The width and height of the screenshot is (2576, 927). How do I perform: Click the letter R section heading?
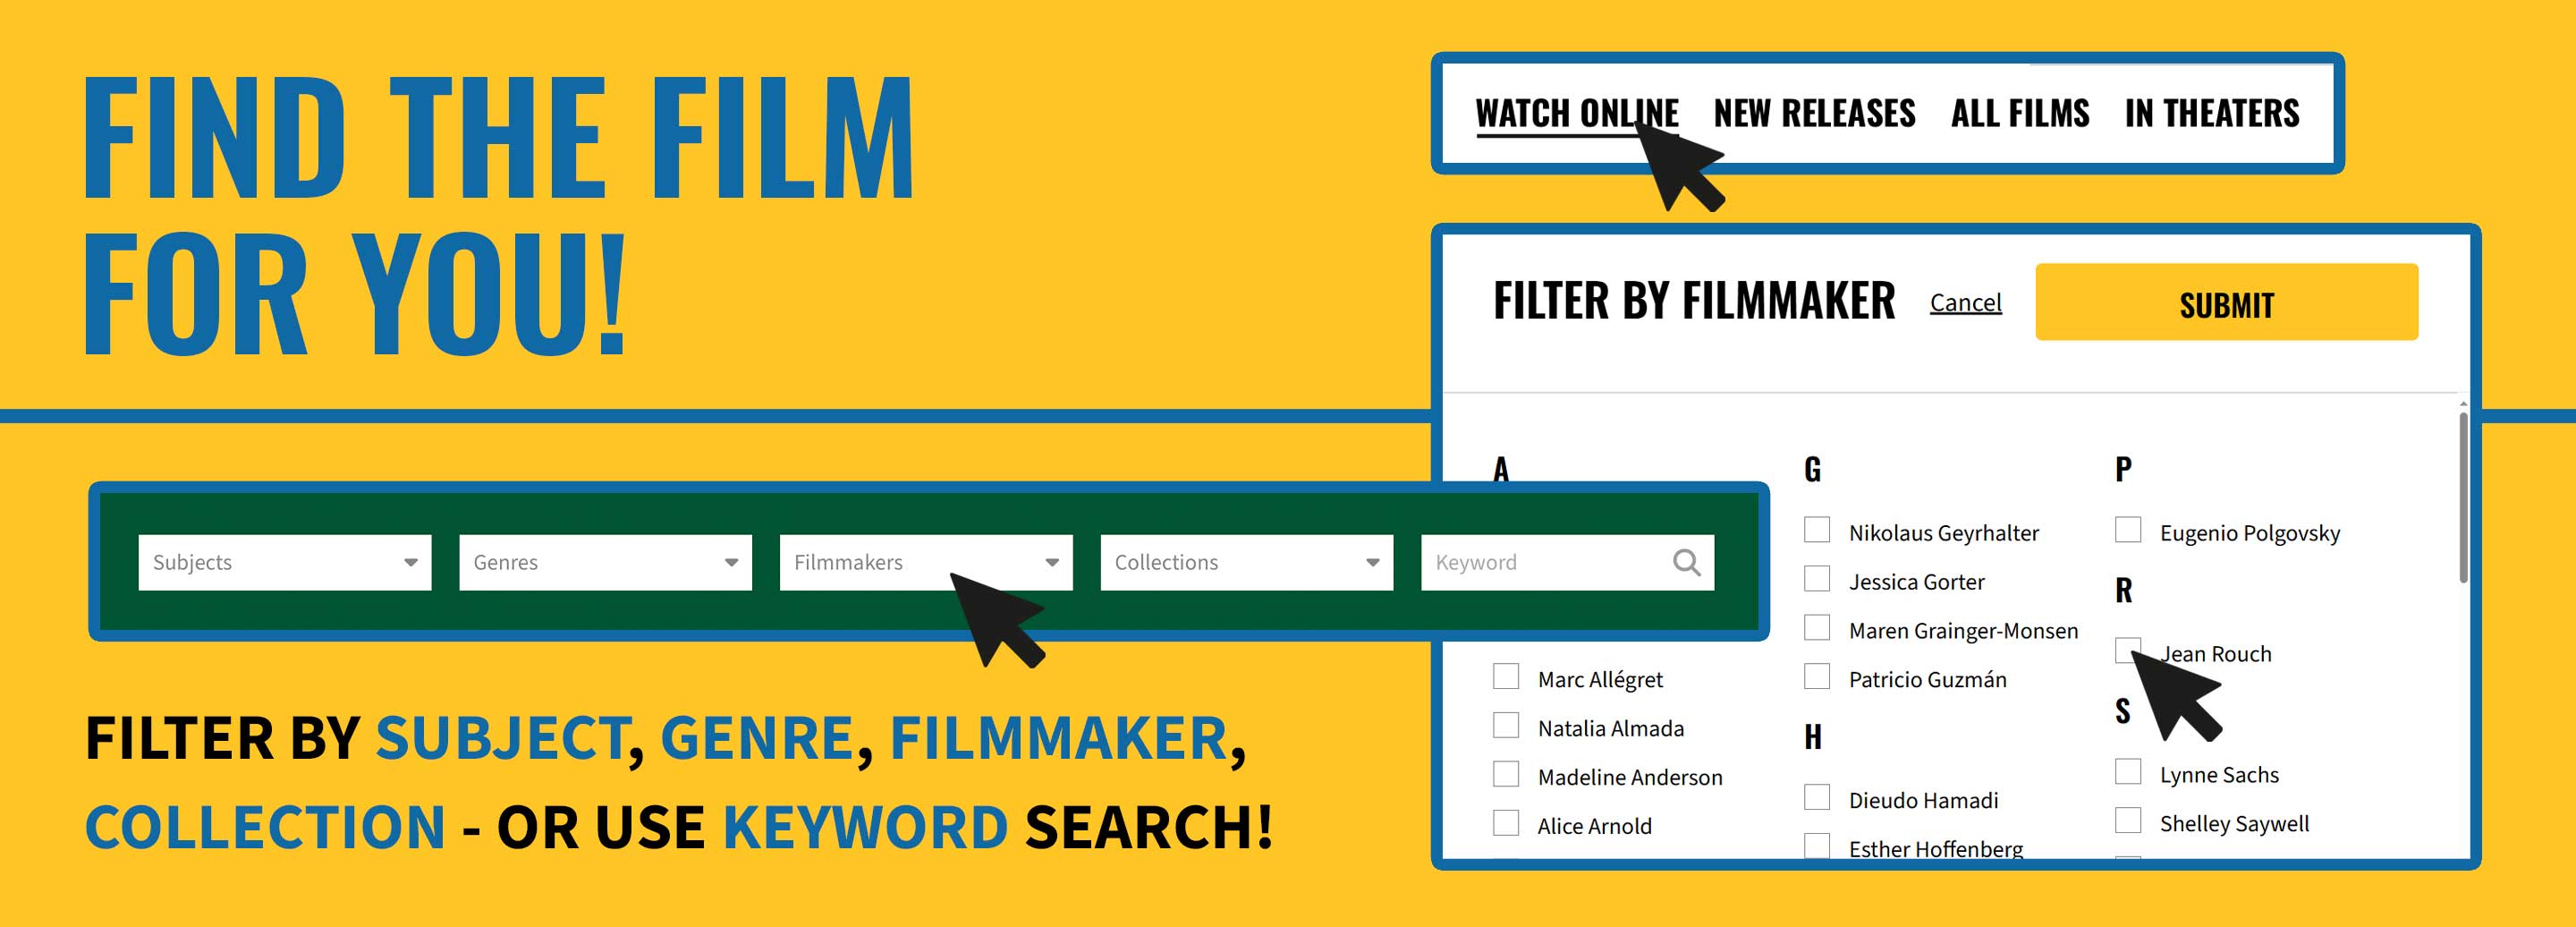point(2124,591)
